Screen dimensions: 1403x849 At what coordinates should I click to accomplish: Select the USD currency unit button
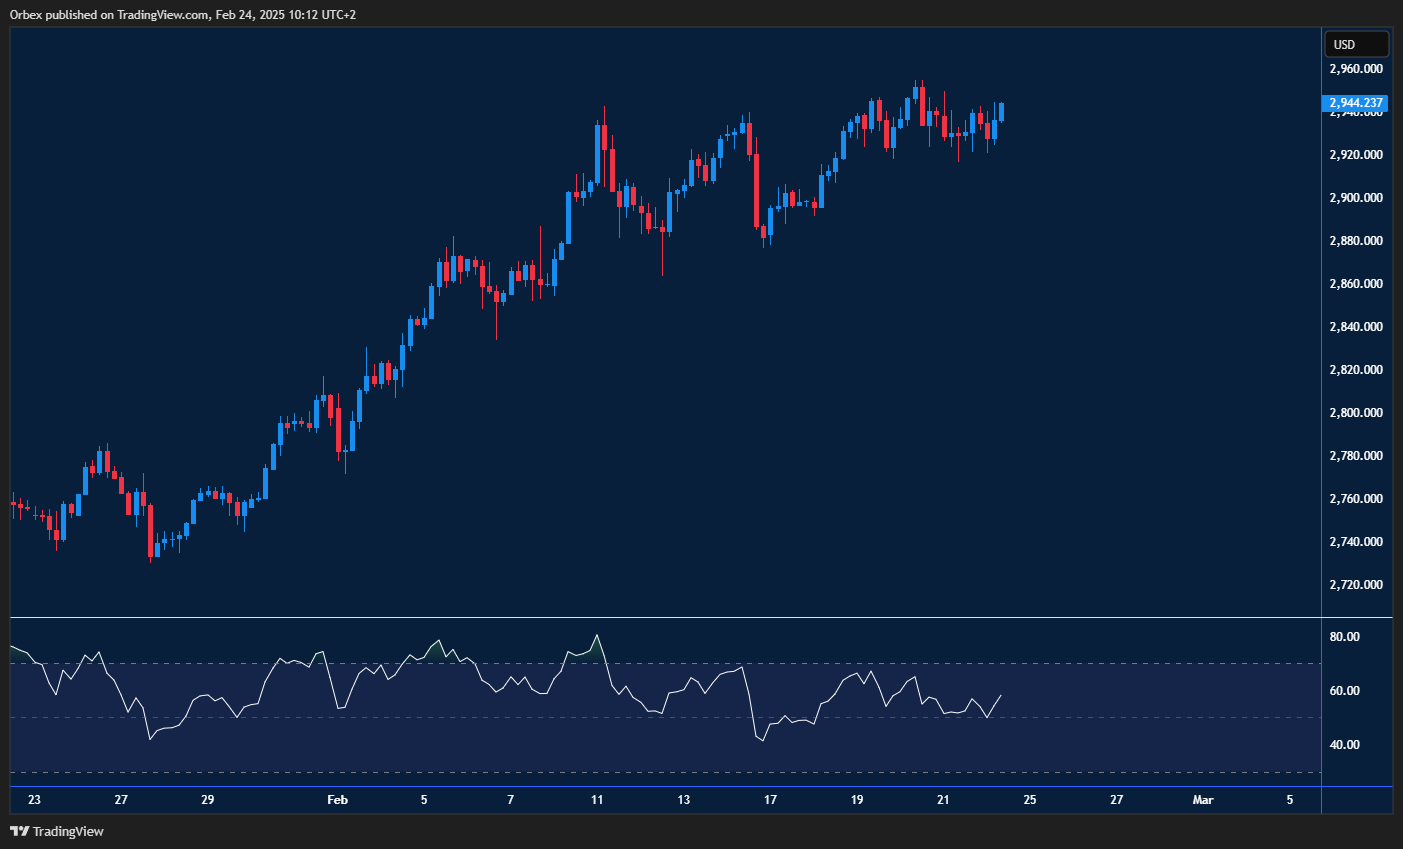tap(1356, 44)
